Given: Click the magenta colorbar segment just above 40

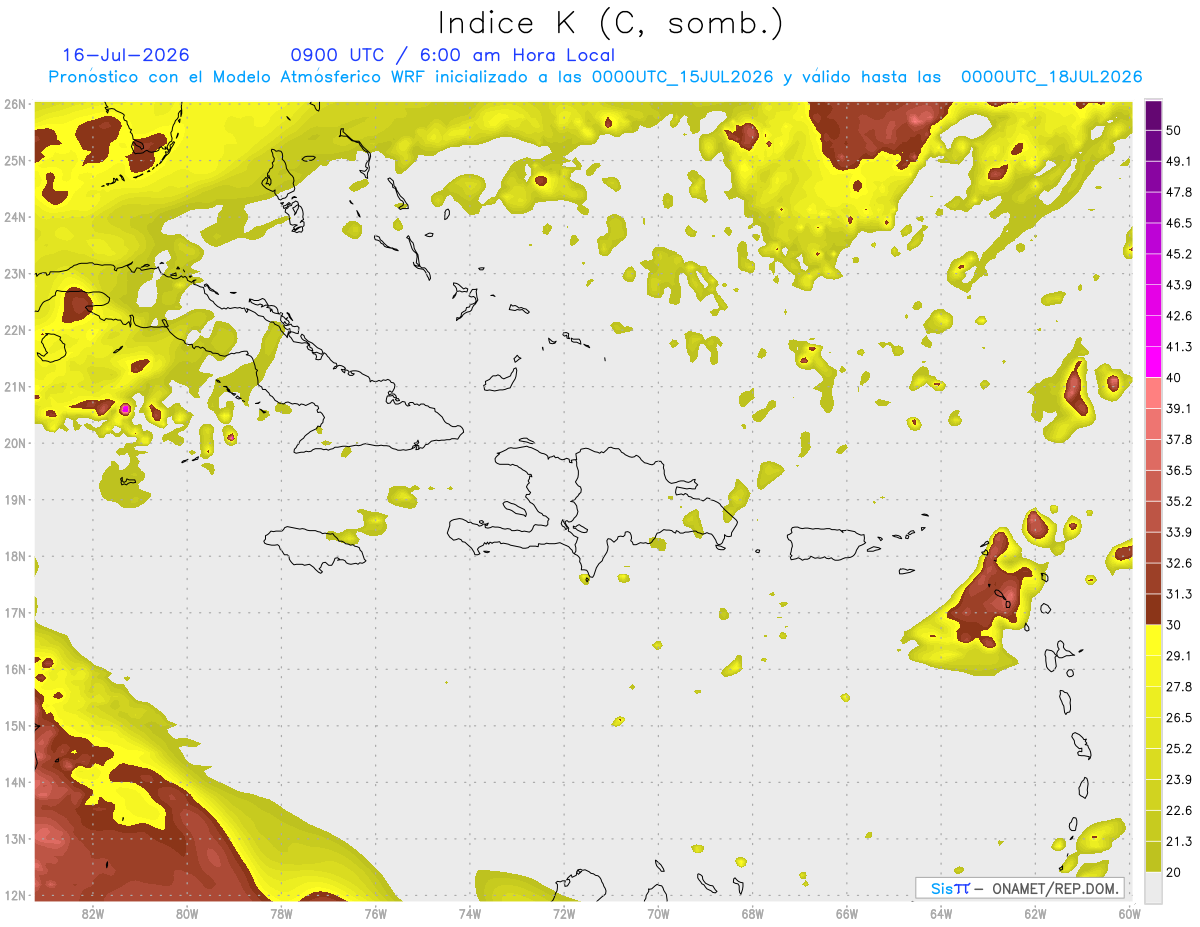Looking at the screenshot, I should tap(1153, 362).
